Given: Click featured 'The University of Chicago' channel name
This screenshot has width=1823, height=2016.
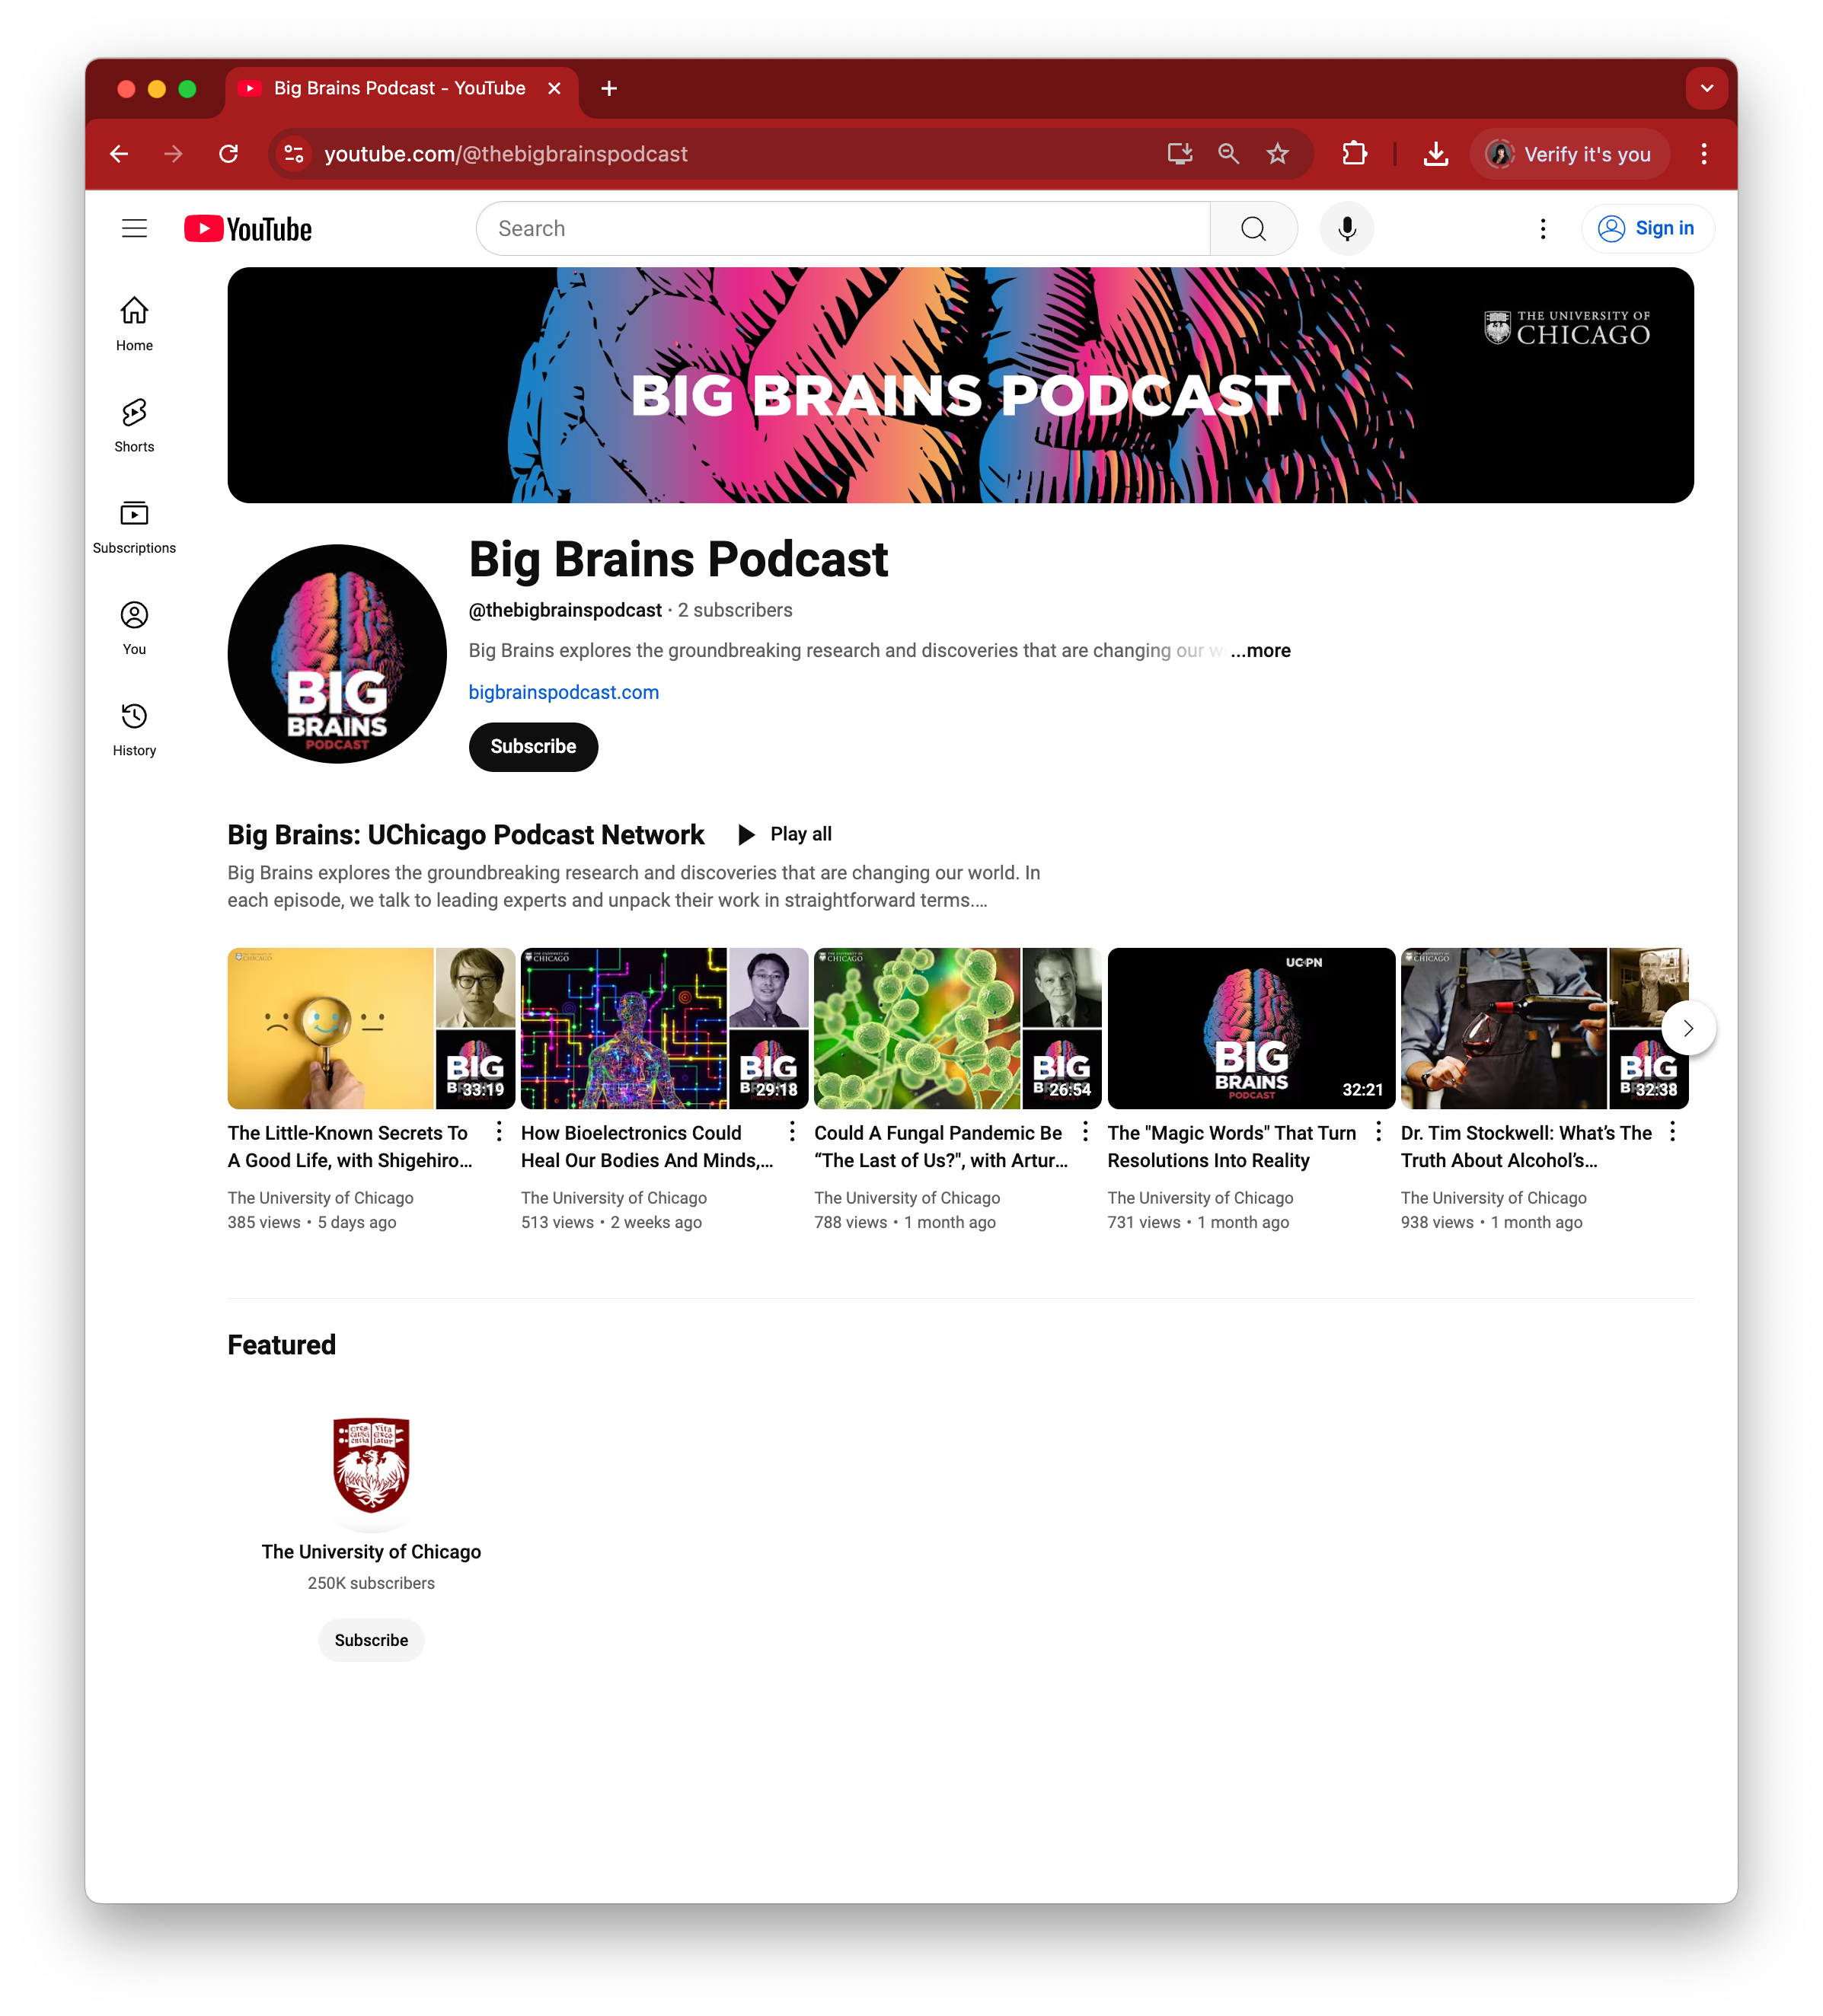Looking at the screenshot, I should pyautogui.click(x=371, y=1552).
